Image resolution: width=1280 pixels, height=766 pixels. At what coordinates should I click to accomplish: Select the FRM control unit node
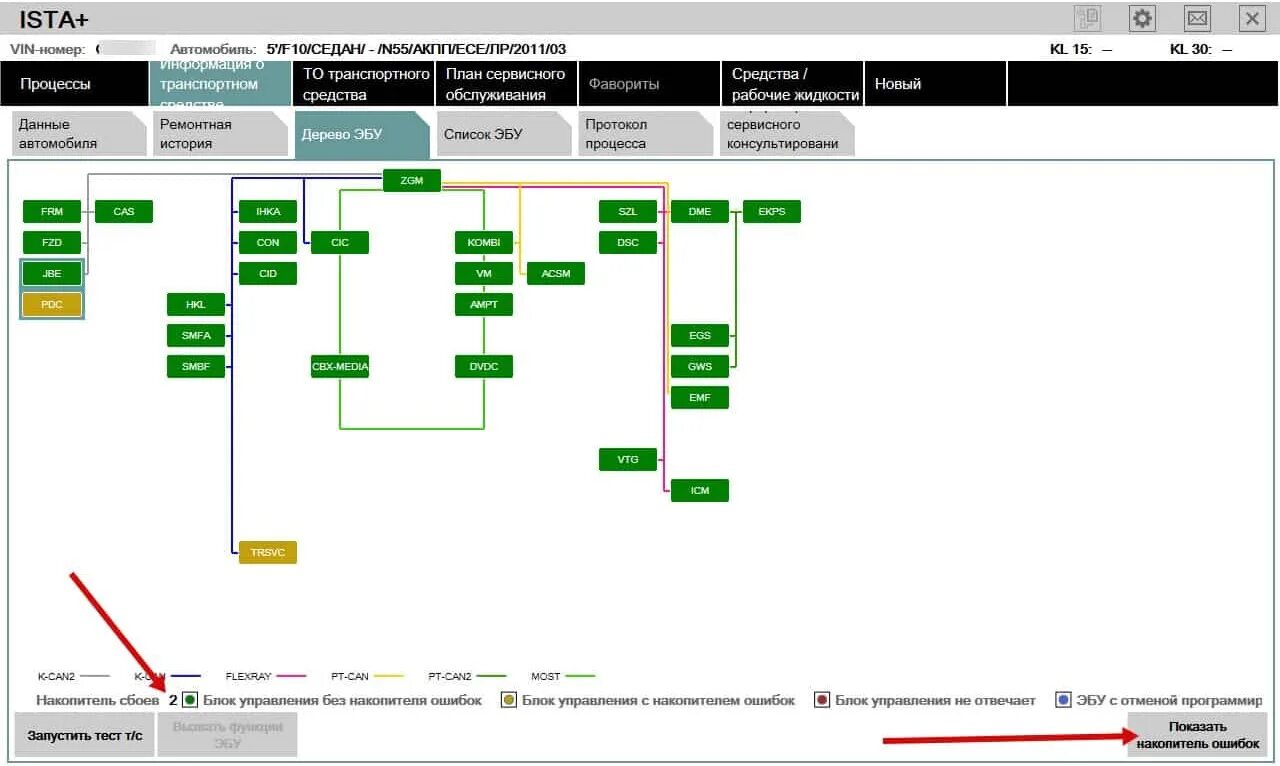point(52,212)
